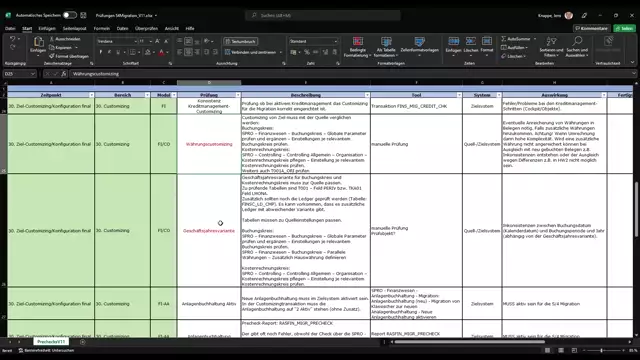Click the vertical scrollbar thumb

click(636, 209)
